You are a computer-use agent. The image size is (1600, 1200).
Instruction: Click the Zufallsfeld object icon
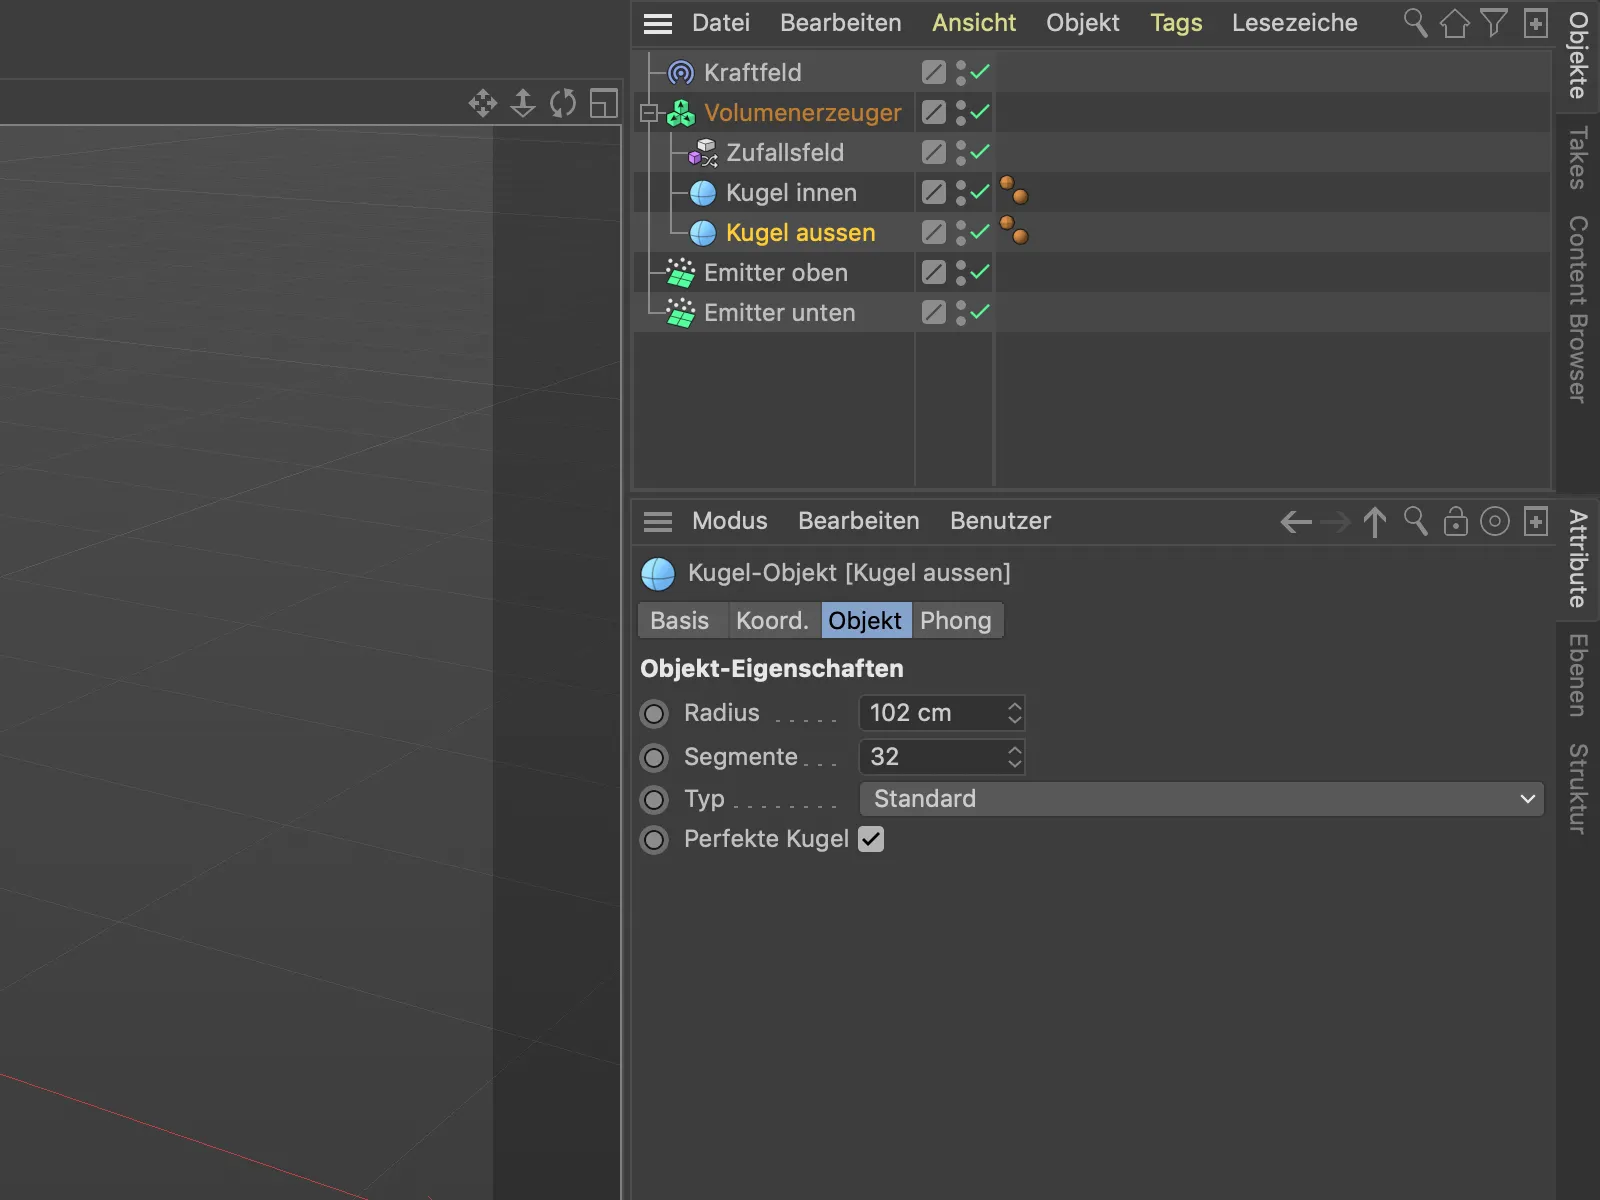(x=703, y=152)
